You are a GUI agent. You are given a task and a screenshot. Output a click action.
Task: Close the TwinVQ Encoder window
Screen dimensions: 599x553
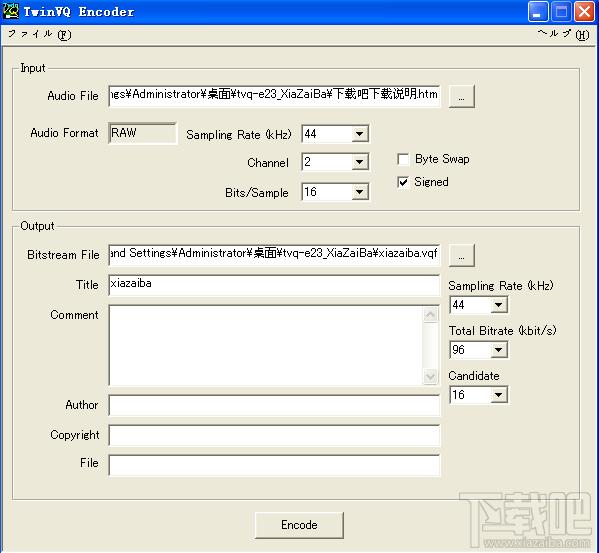tap(584, 11)
